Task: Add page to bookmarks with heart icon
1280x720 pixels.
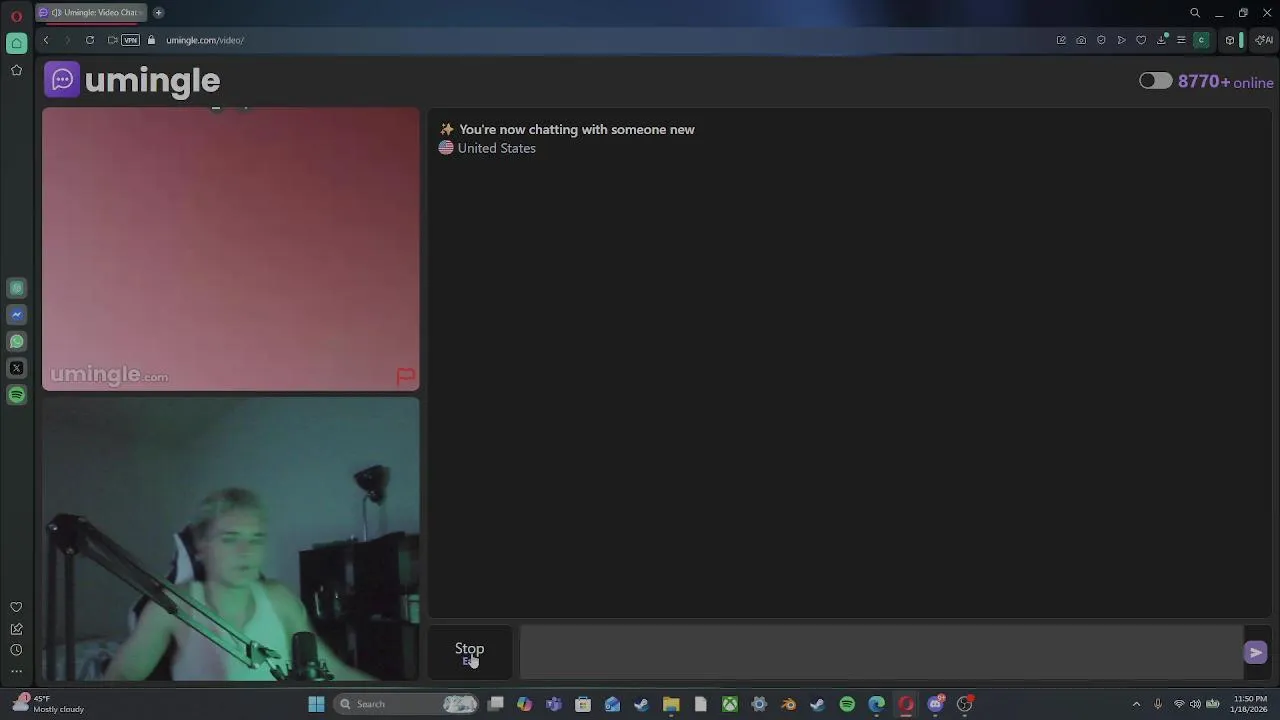Action: tap(1141, 40)
